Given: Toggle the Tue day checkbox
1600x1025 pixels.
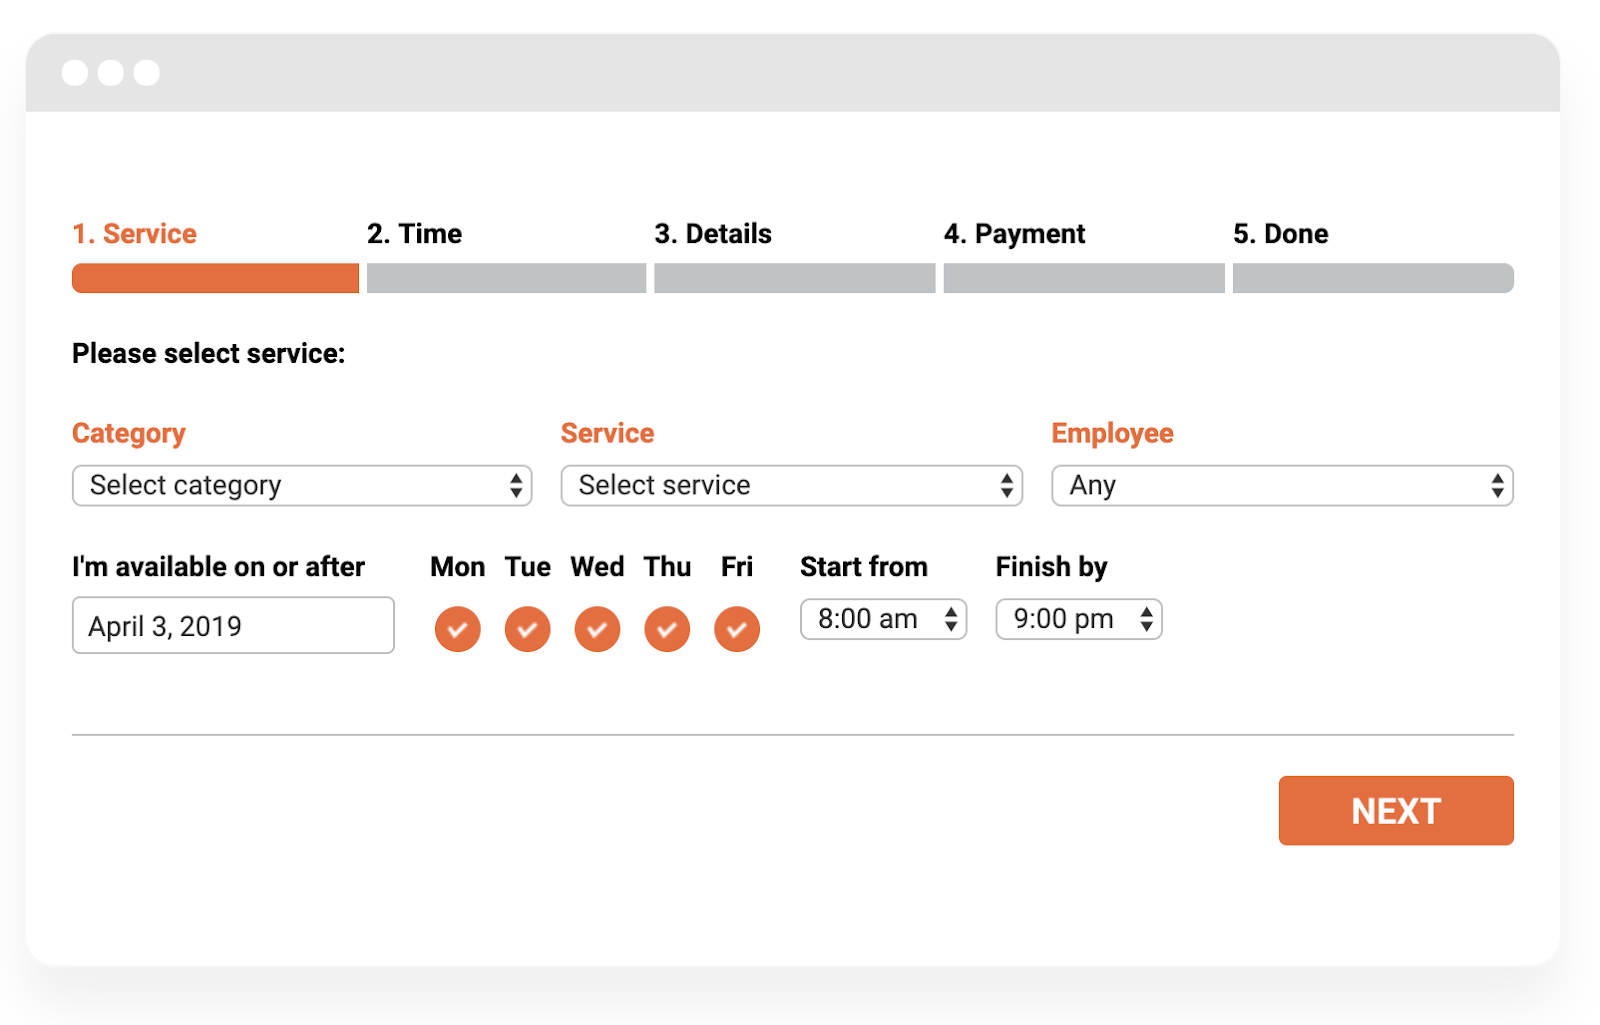Looking at the screenshot, I should click(528, 629).
